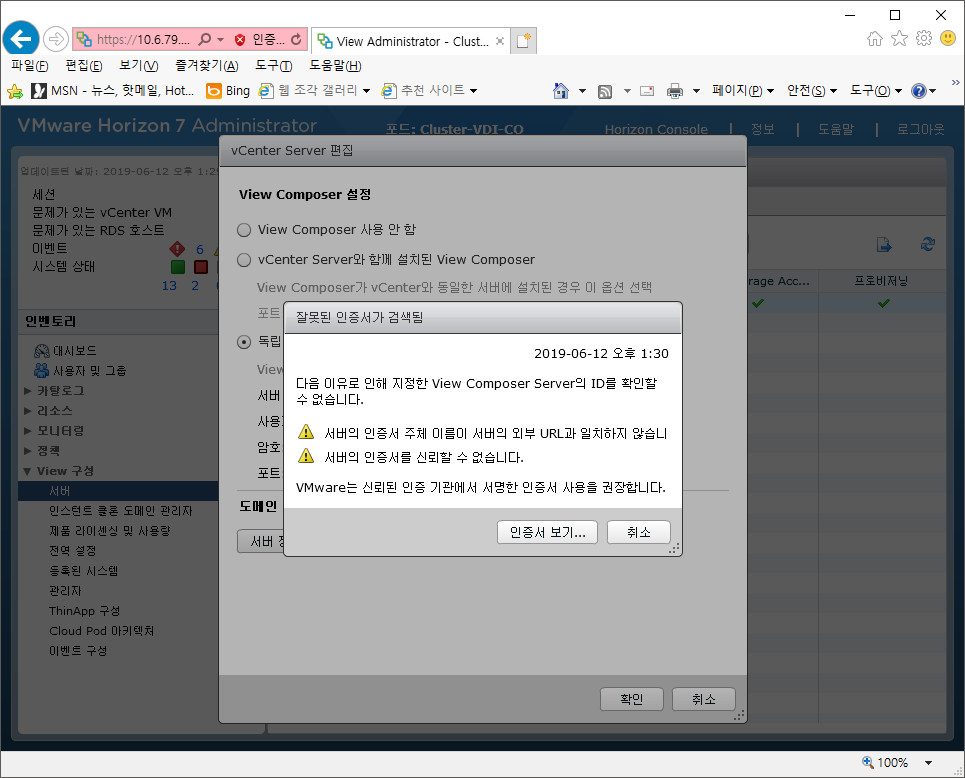965x778 pixels.
Task: Open a new blank browser tab
Action: [x=523, y=41]
